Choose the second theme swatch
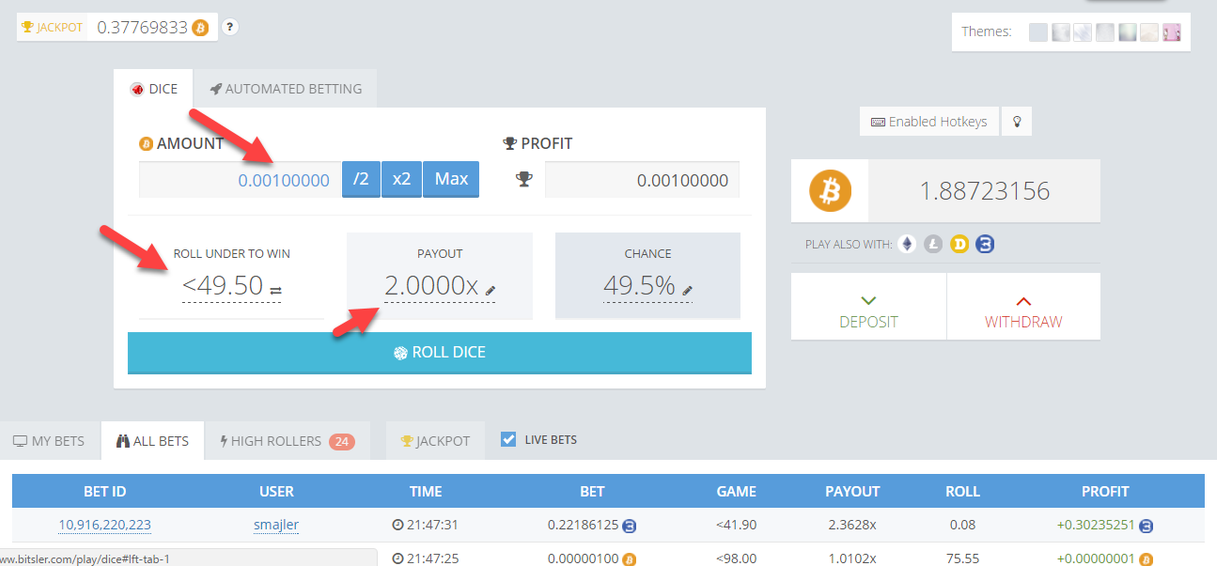 point(1061,32)
